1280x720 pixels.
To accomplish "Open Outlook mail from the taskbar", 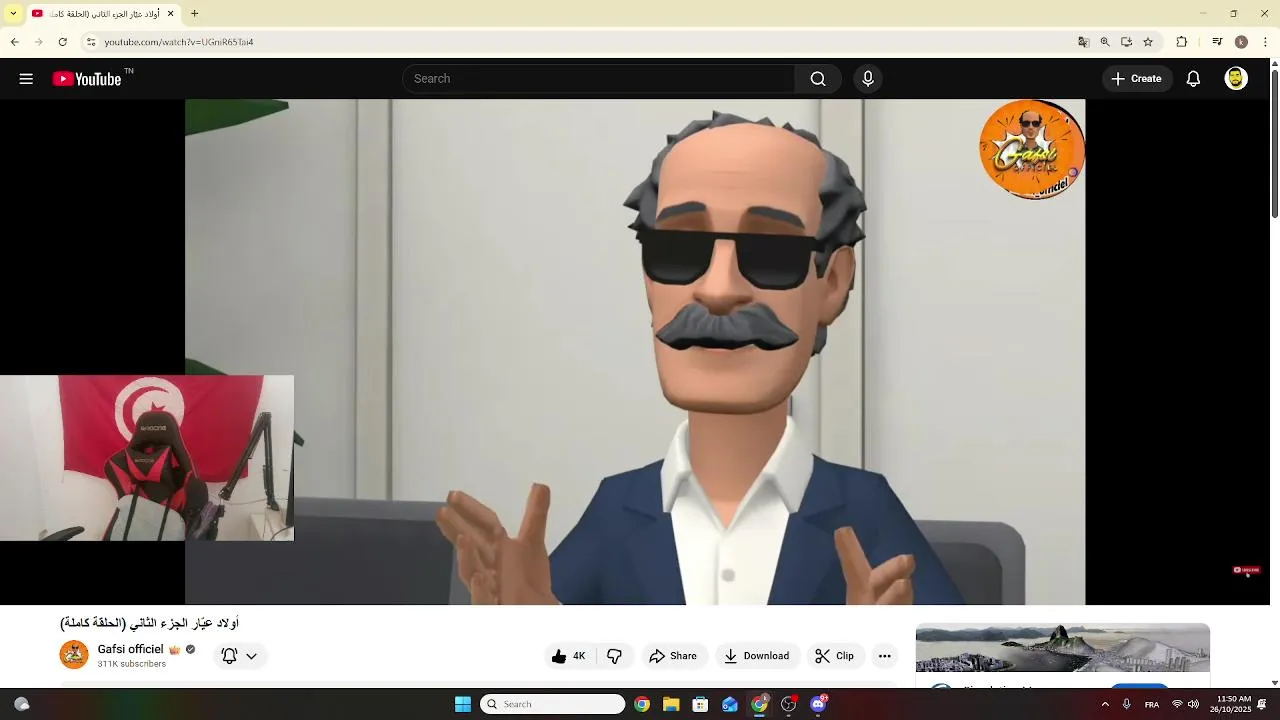I will pos(730,704).
